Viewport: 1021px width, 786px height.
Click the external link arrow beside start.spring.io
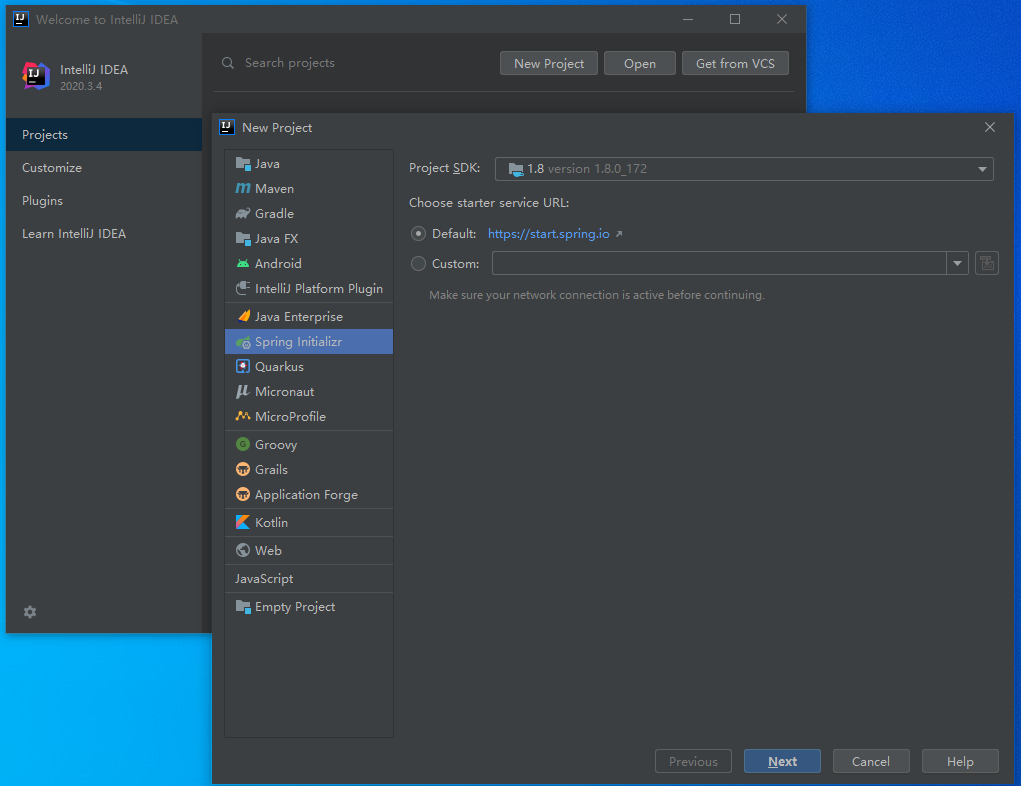pyautogui.click(x=619, y=234)
